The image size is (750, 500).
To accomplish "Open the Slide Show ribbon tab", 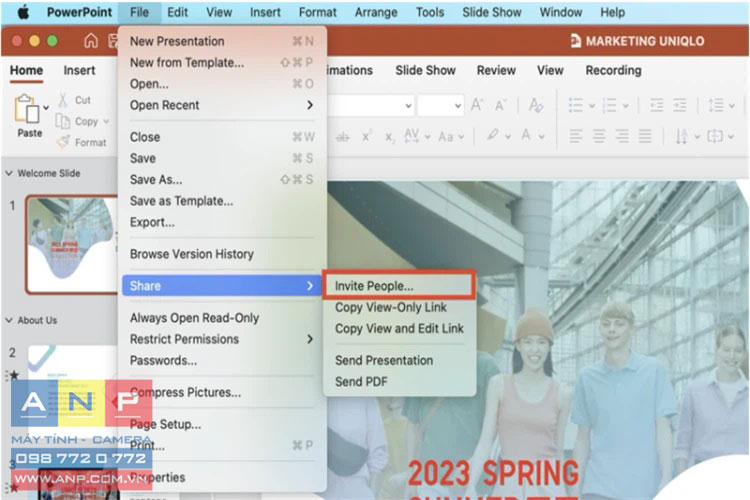I will [x=425, y=70].
